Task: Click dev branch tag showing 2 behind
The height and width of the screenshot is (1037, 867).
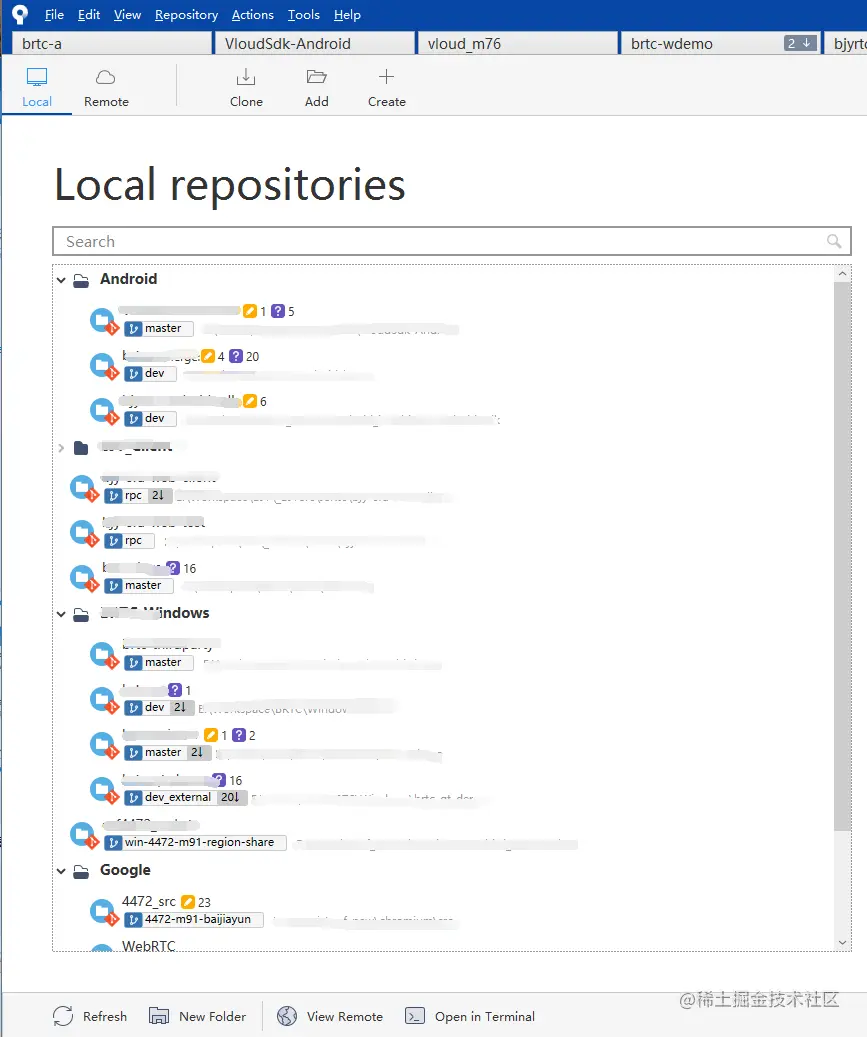Action: click(158, 708)
